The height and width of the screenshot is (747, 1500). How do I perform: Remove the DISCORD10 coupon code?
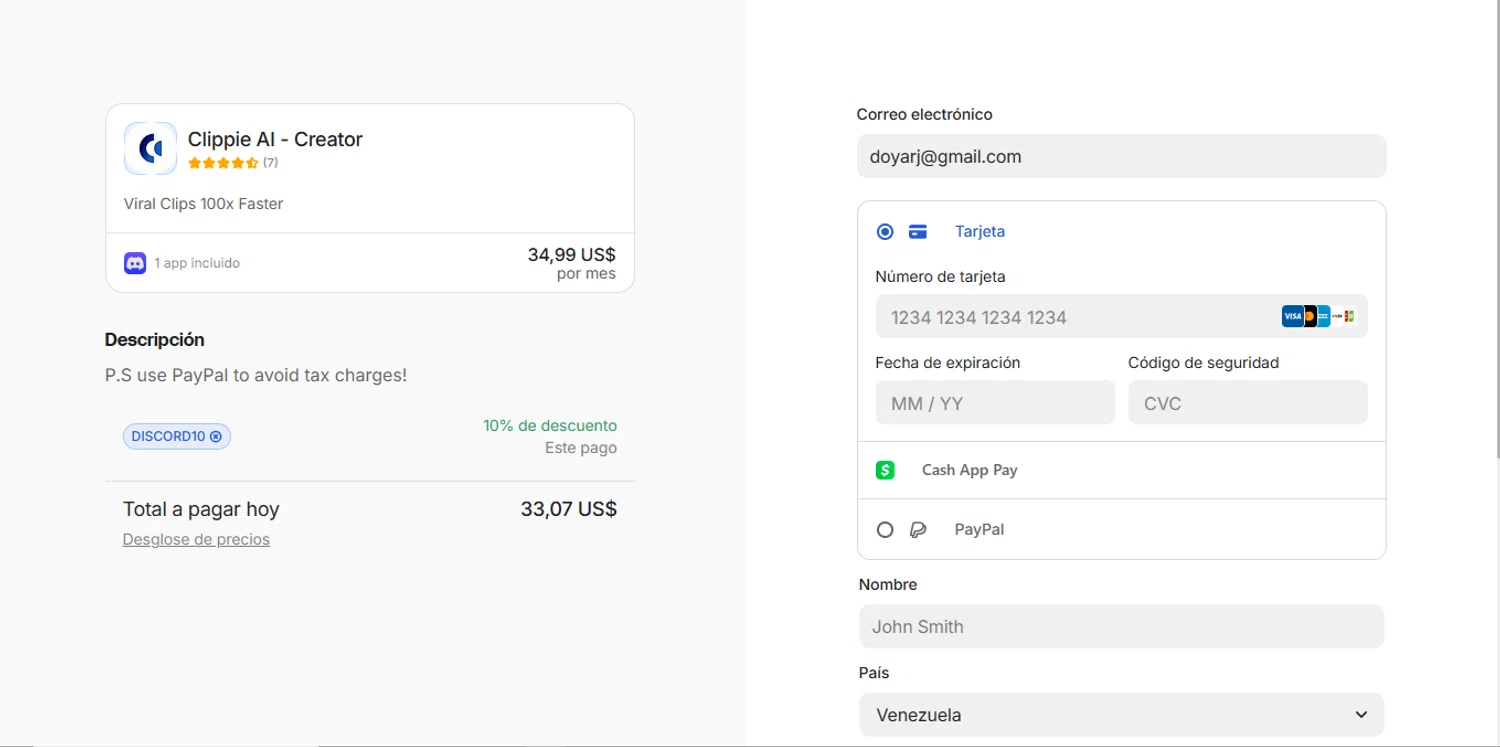pos(216,436)
